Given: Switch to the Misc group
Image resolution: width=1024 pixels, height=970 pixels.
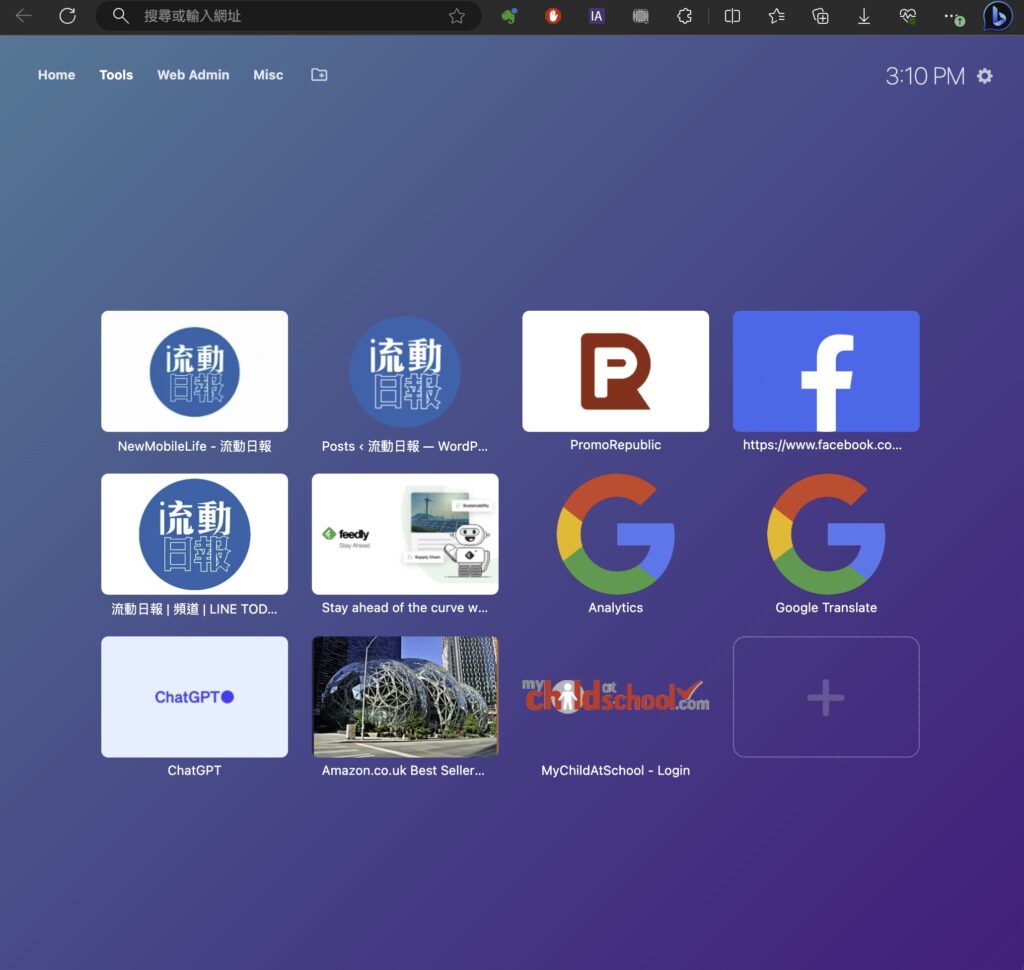Looking at the screenshot, I should point(268,75).
